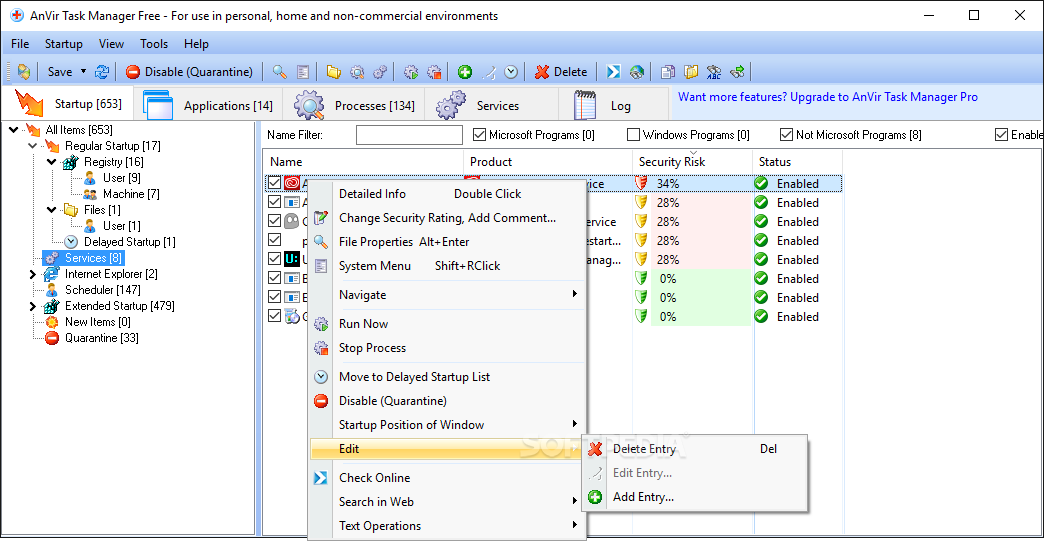
Task: Collapse the Regular Startup [17] node
Action: (33, 146)
